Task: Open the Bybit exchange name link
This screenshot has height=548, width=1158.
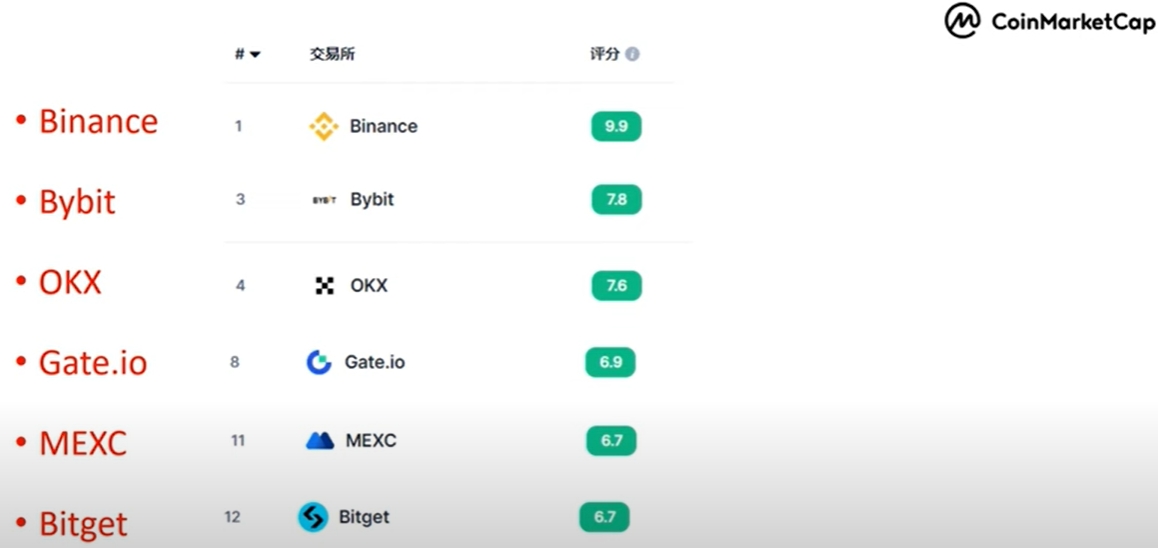Action: [372, 199]
